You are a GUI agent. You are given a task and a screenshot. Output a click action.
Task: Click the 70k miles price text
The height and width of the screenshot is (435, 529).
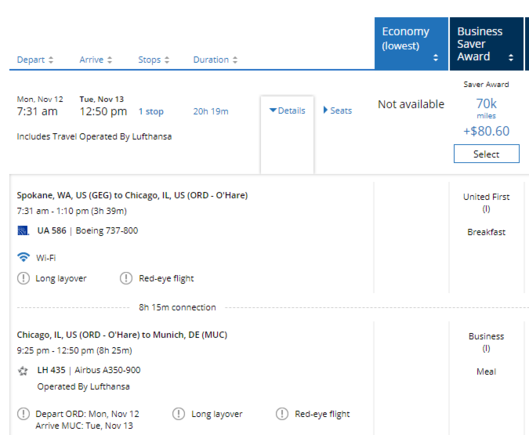(486, 107)
